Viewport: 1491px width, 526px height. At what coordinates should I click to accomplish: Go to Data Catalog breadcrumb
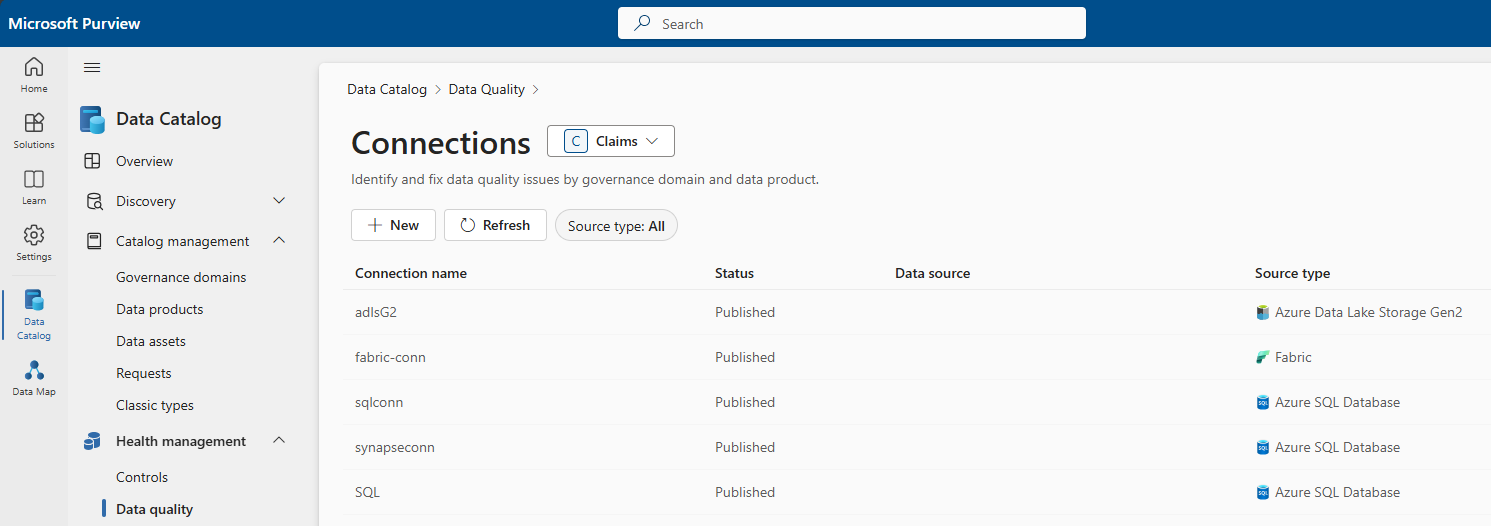[387, 89]
